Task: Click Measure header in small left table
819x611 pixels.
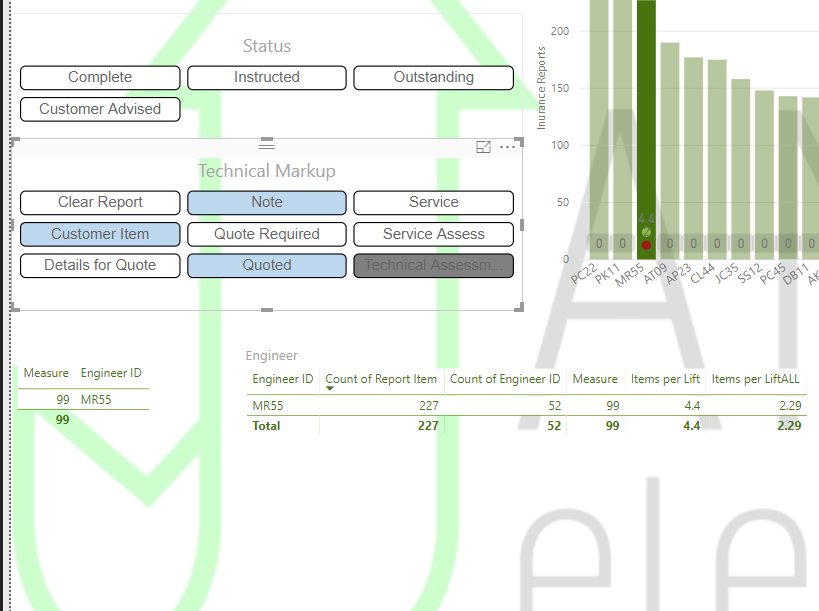Action: tap(46, 373)
